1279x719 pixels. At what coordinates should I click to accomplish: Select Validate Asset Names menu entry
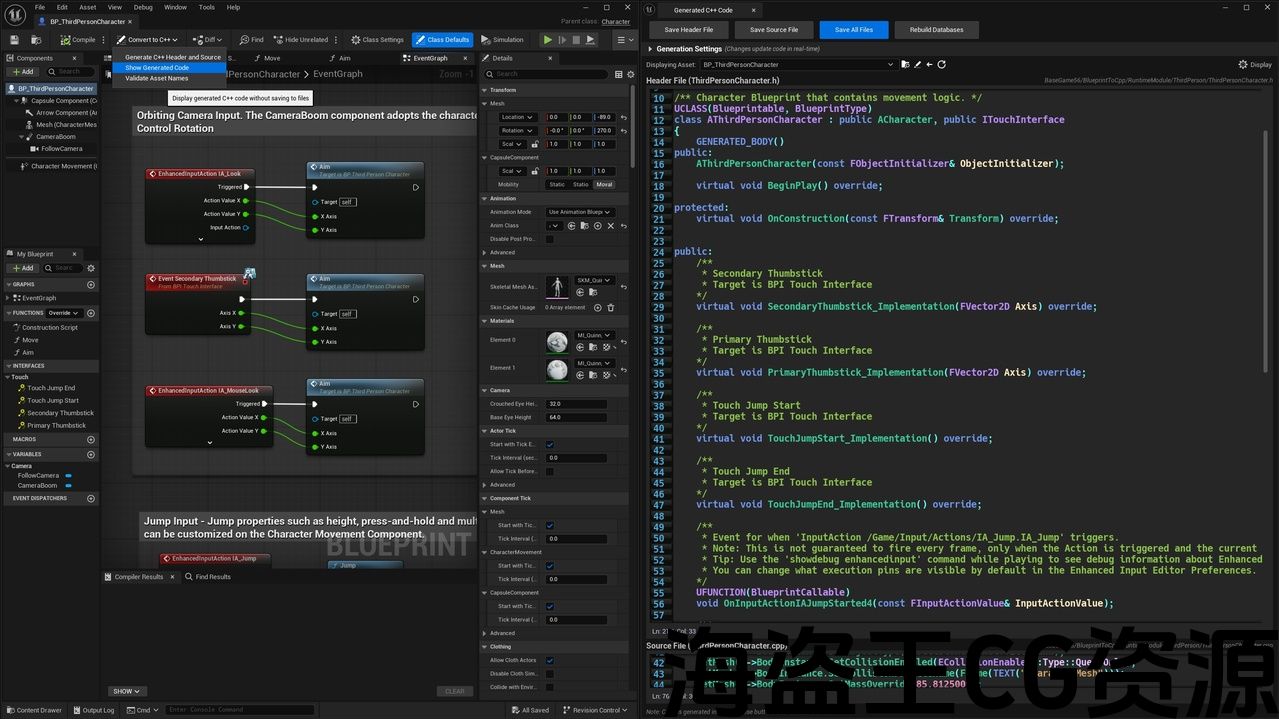click(x=157, y=78)
